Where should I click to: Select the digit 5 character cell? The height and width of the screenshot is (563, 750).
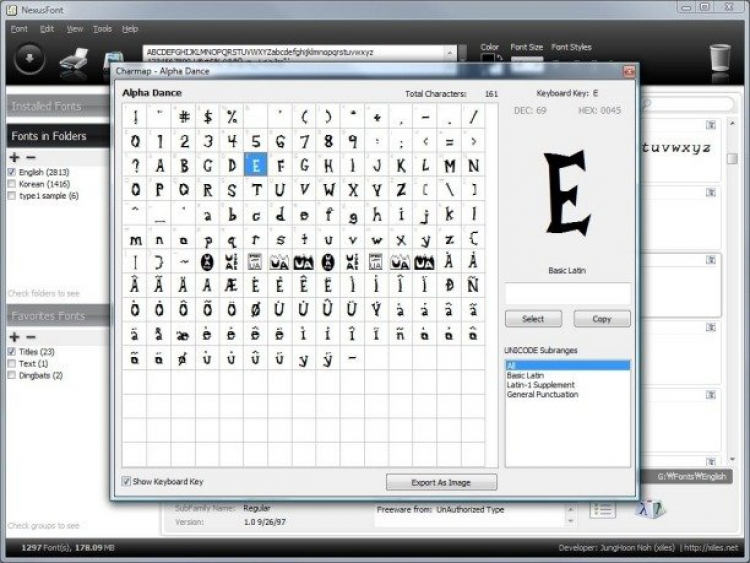pos(256,141)
